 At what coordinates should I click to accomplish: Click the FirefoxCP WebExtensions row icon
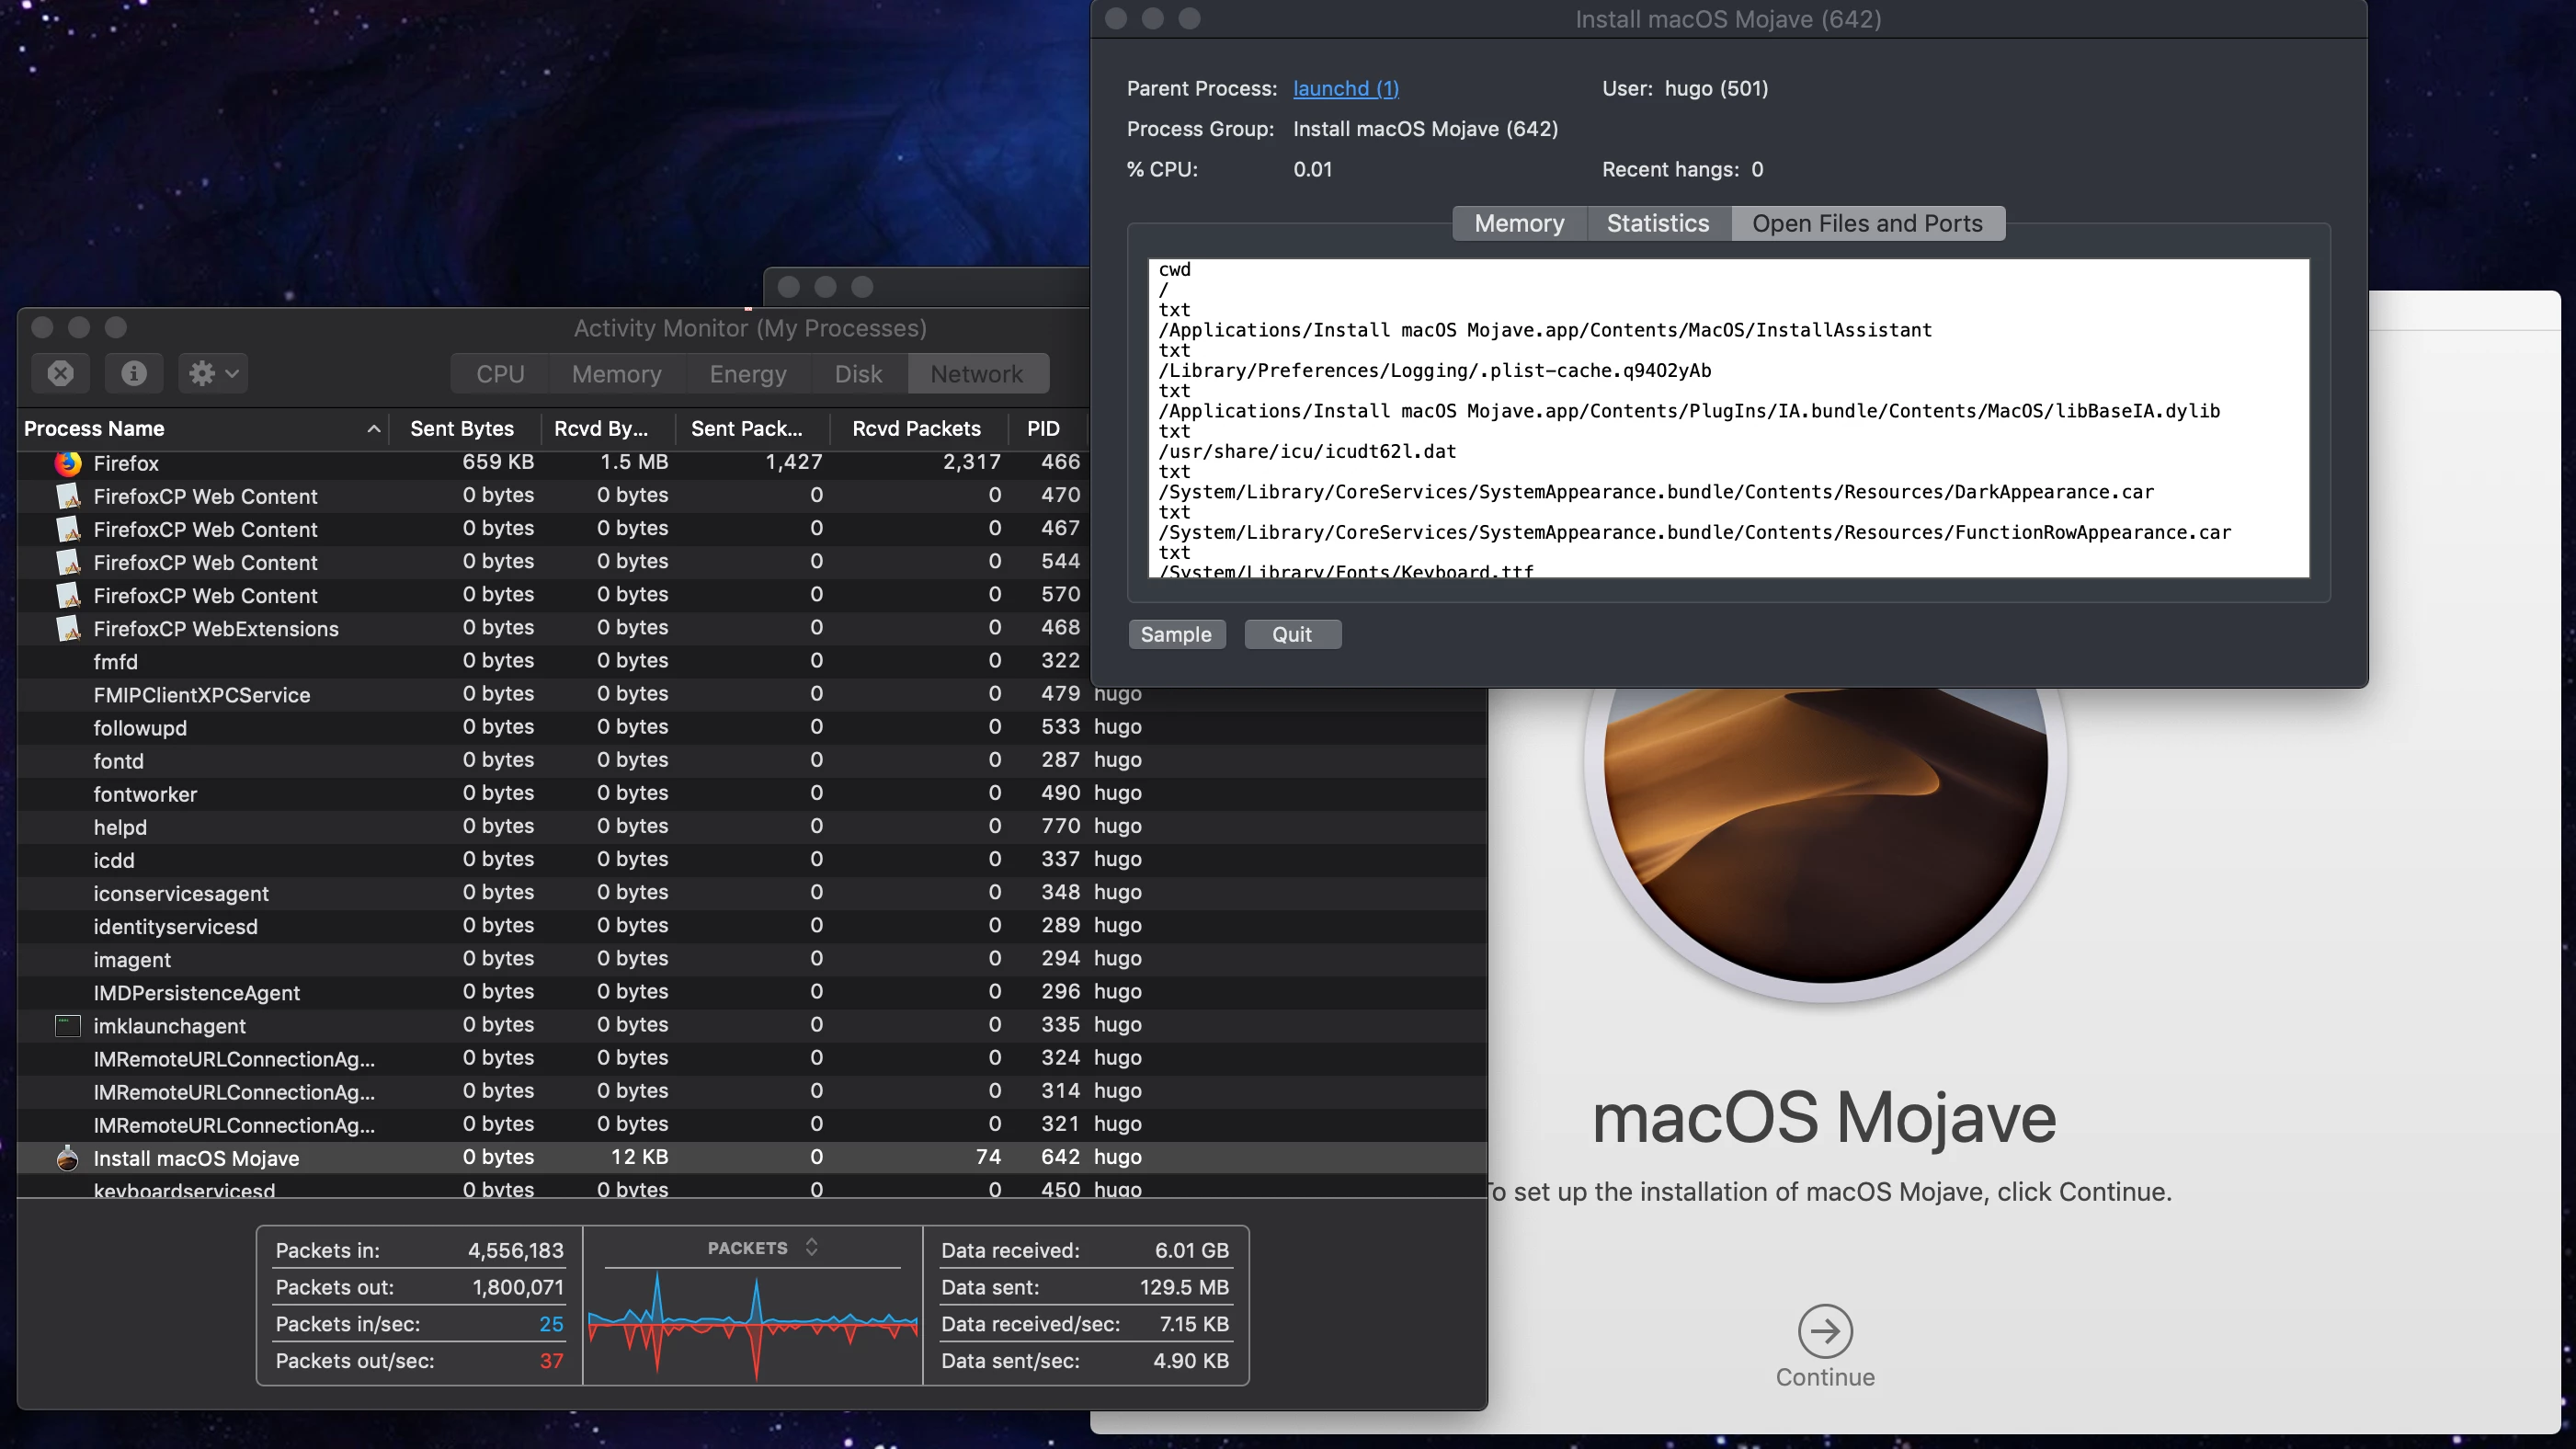coord(68,628)
